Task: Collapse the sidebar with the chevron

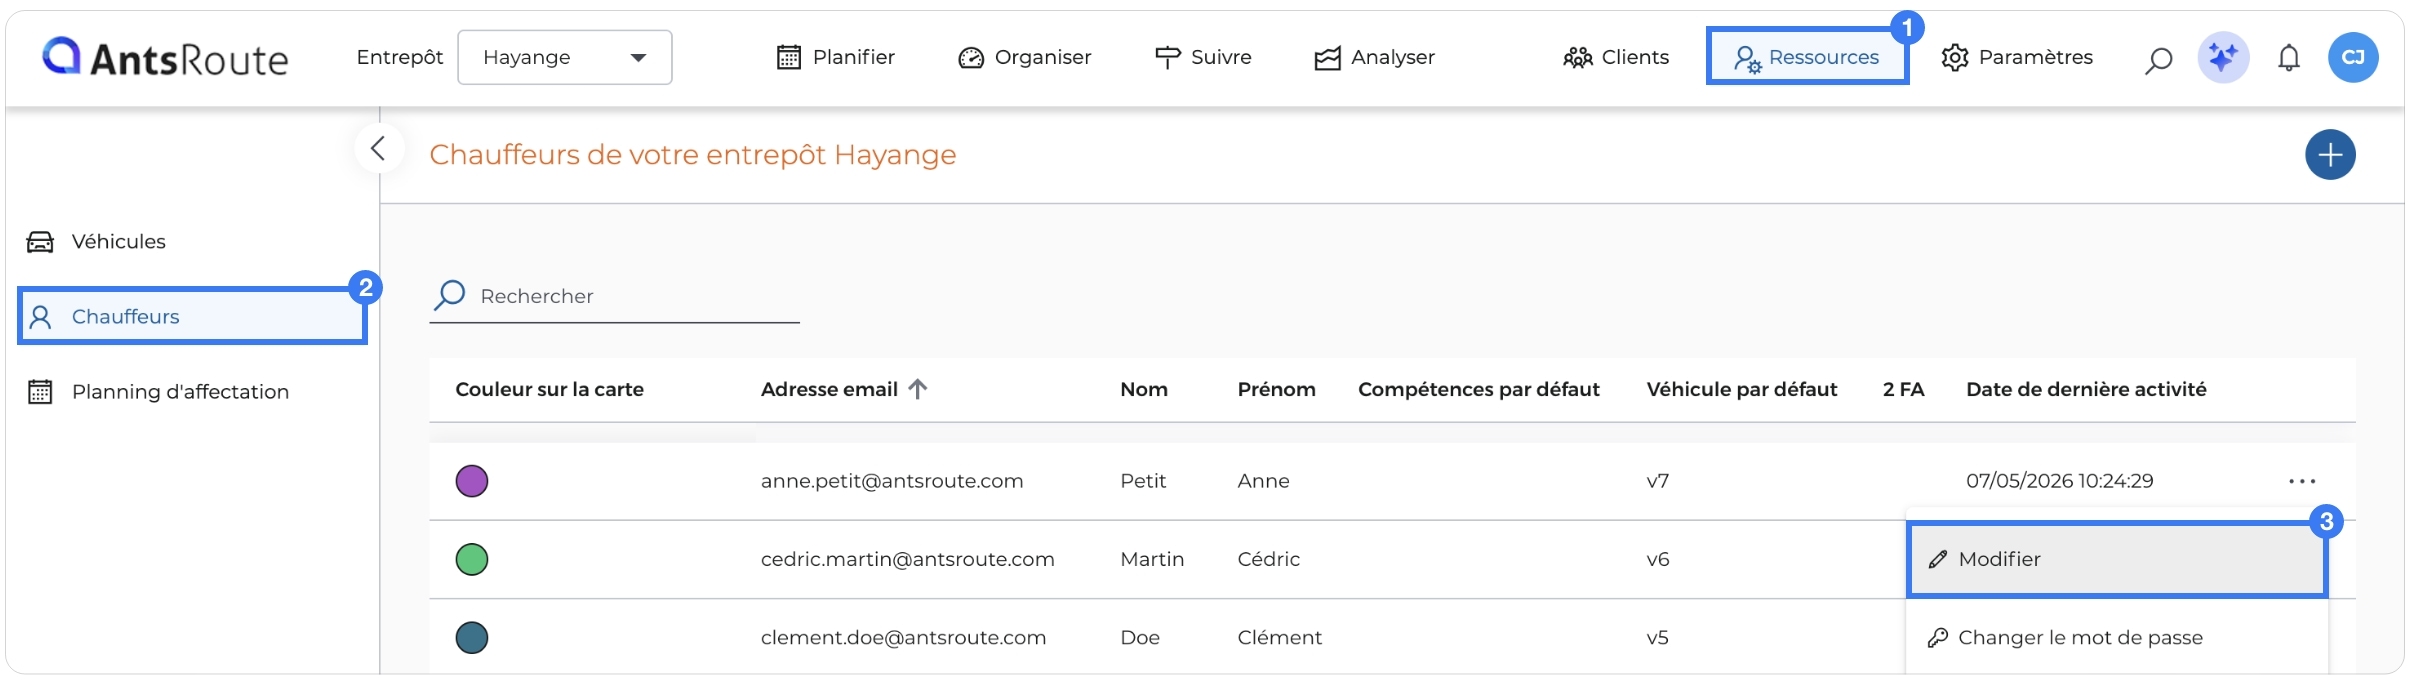Action: coord(379,149)
